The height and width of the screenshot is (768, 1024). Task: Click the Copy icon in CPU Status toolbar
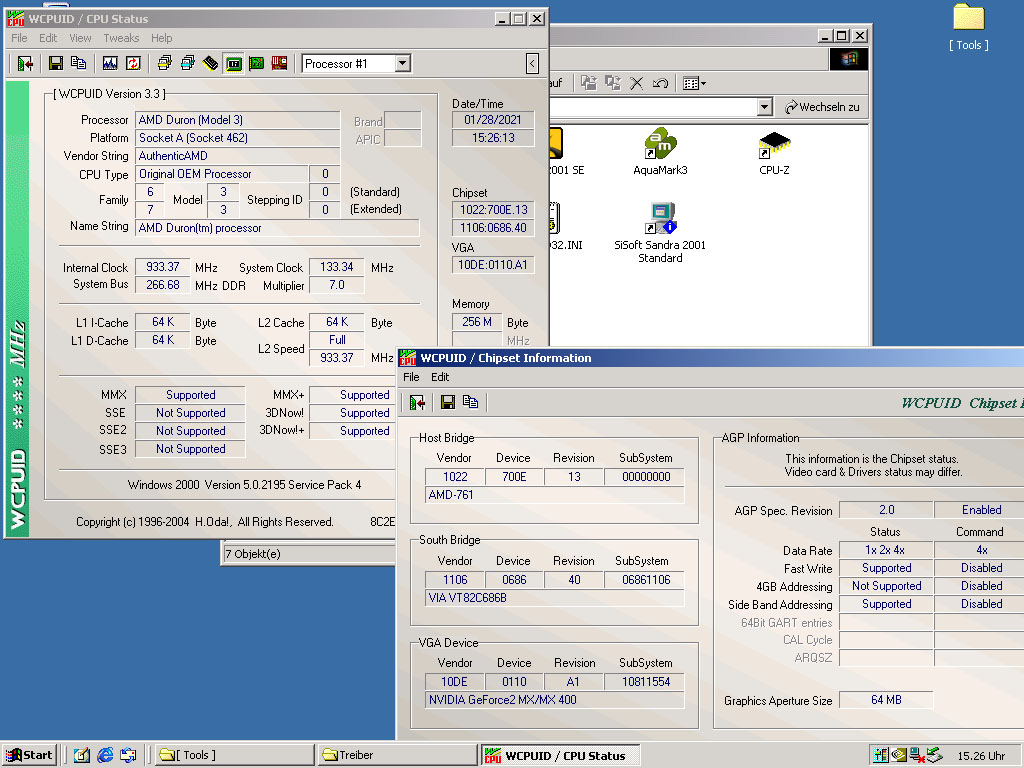coord(79,64)
